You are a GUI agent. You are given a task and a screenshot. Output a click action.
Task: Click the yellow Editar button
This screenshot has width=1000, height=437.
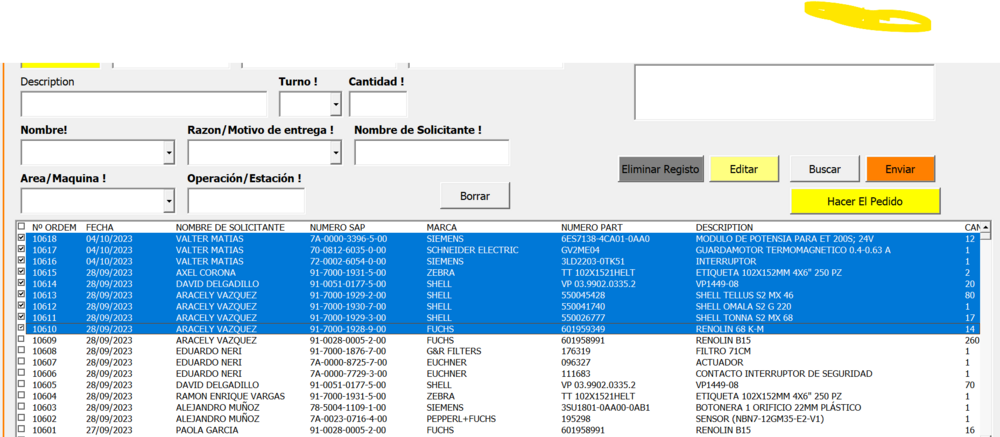coord(744,169)
